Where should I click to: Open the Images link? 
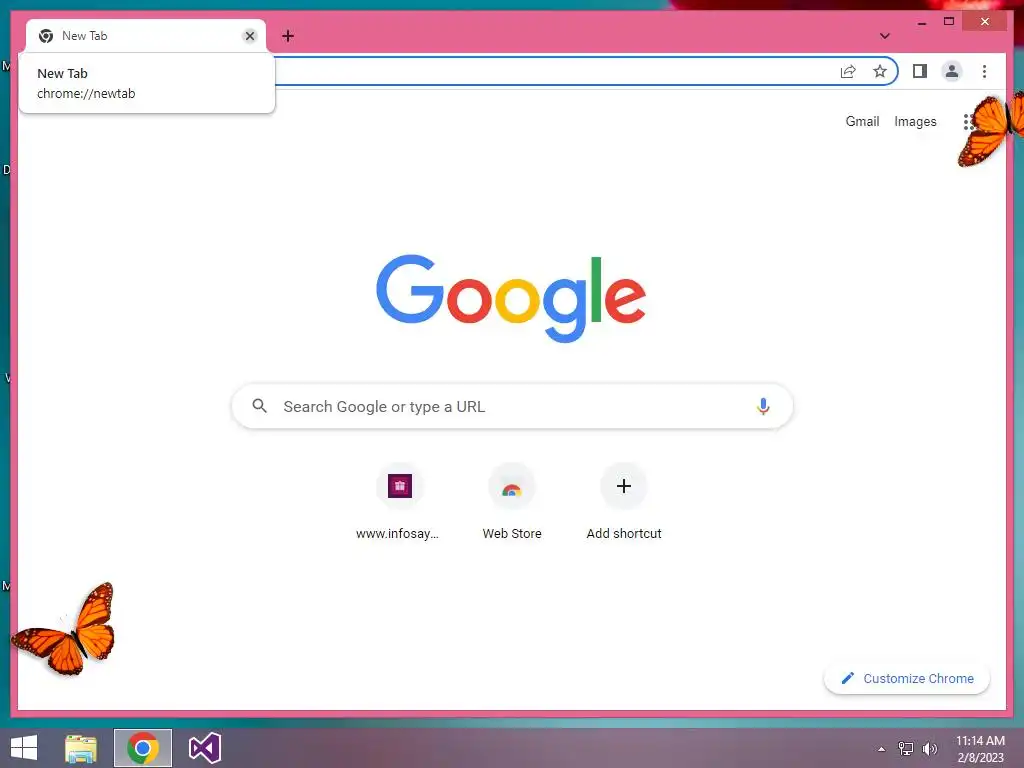click(915, 121)
